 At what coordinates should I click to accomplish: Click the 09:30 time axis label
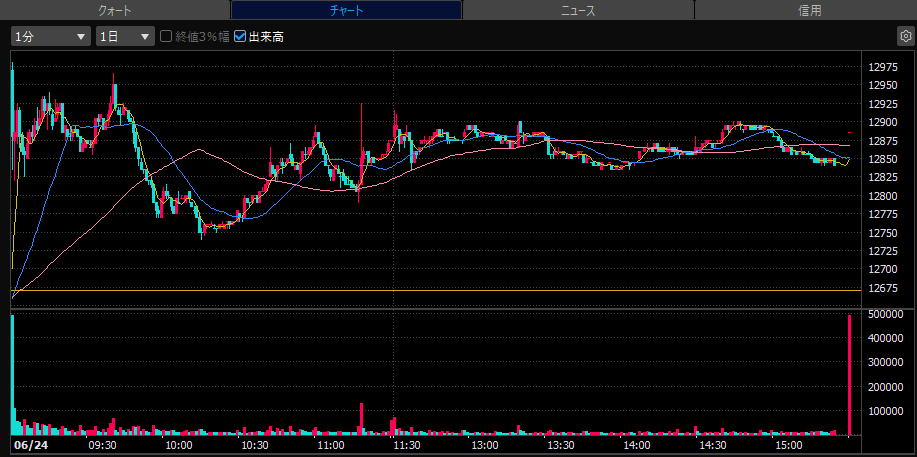click(x=101, y=445)
